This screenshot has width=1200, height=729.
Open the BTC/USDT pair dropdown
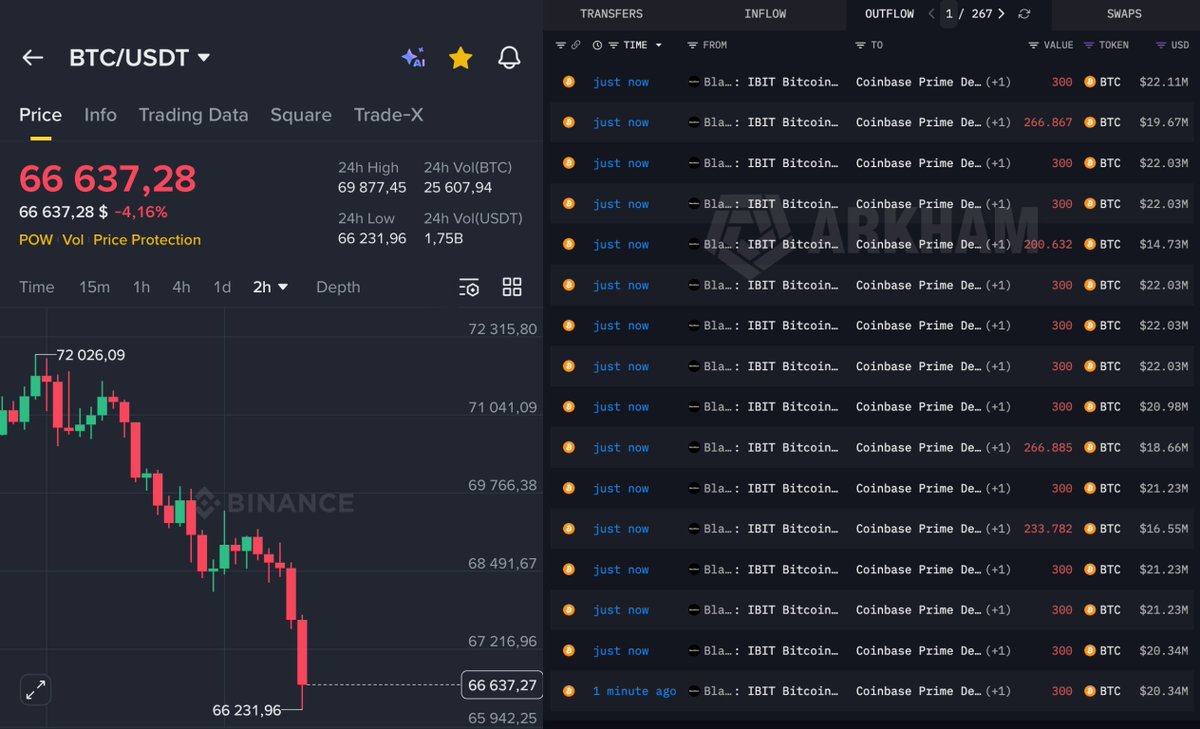coord(140,58)
